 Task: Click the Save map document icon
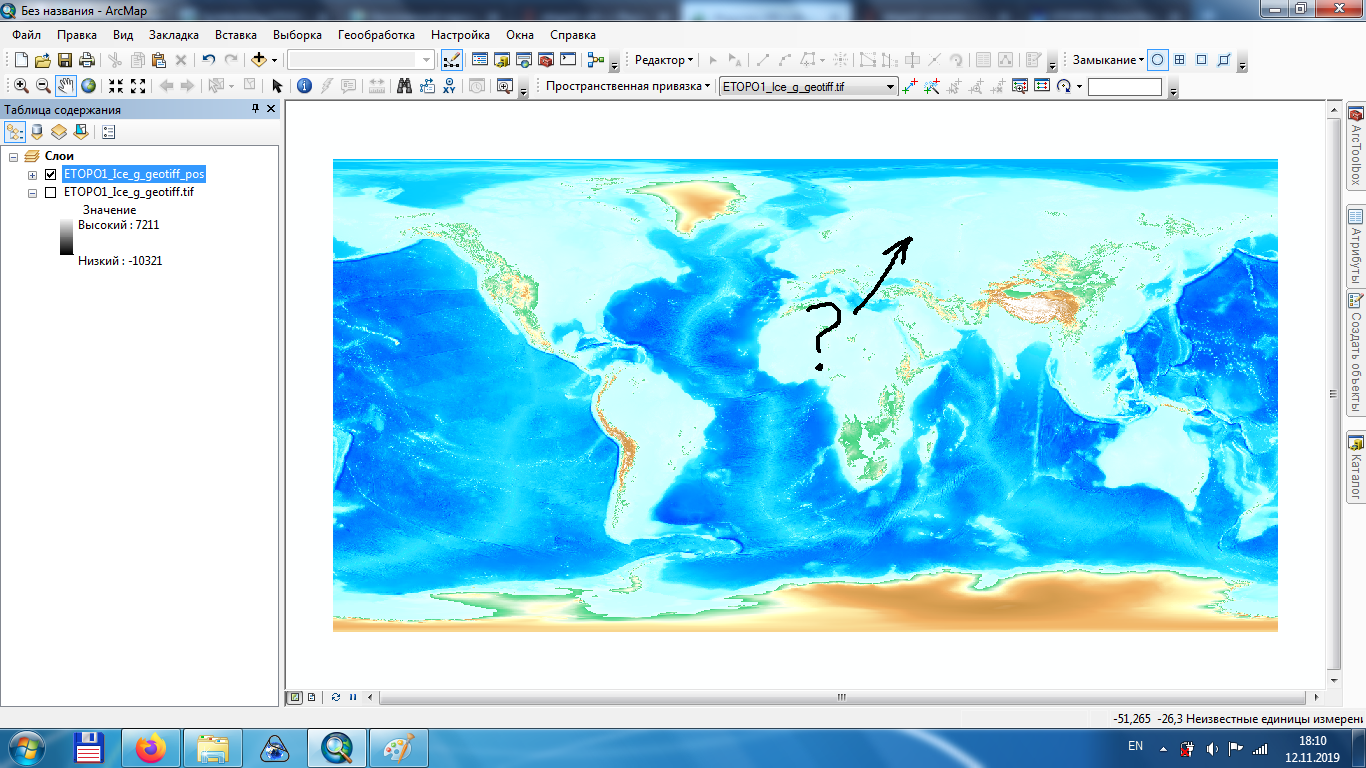65,60
